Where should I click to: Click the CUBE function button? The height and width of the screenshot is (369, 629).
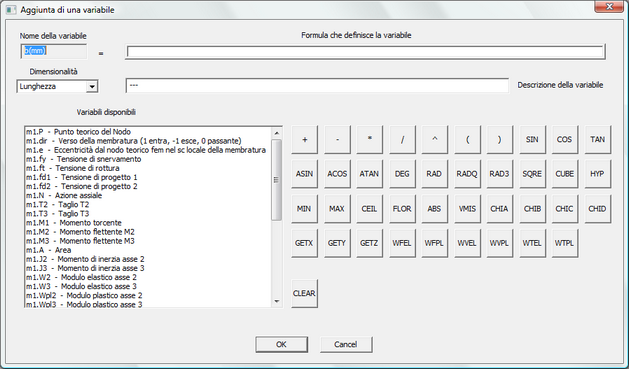[564, 174]
